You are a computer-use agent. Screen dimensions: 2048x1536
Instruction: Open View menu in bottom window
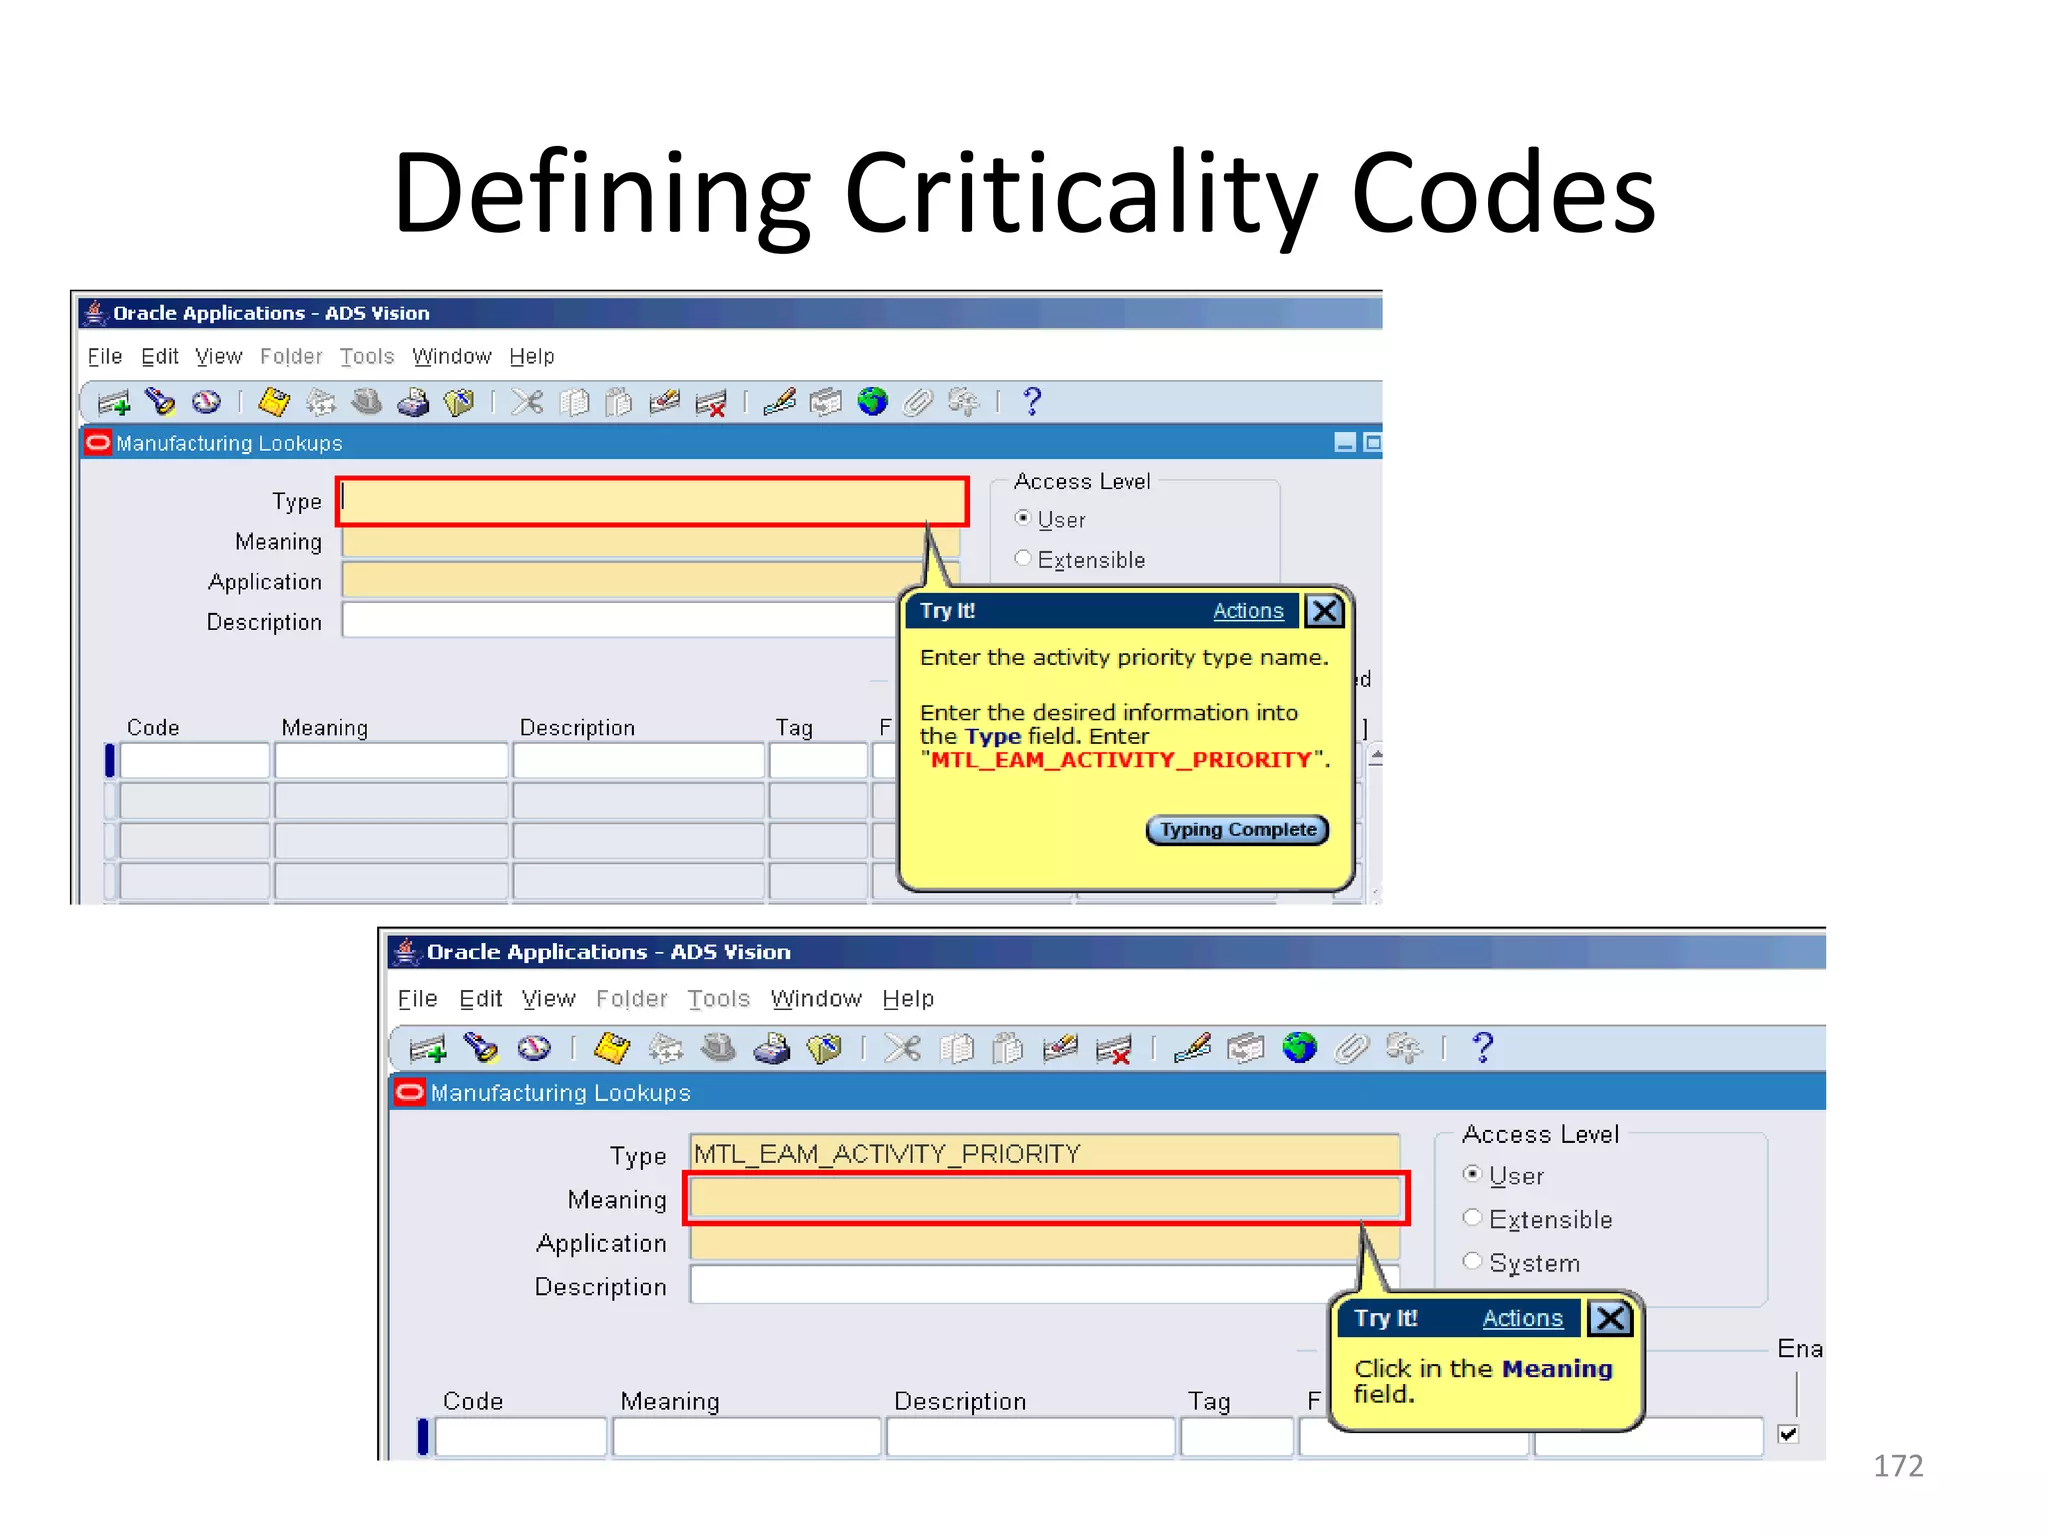pos(549,998)
